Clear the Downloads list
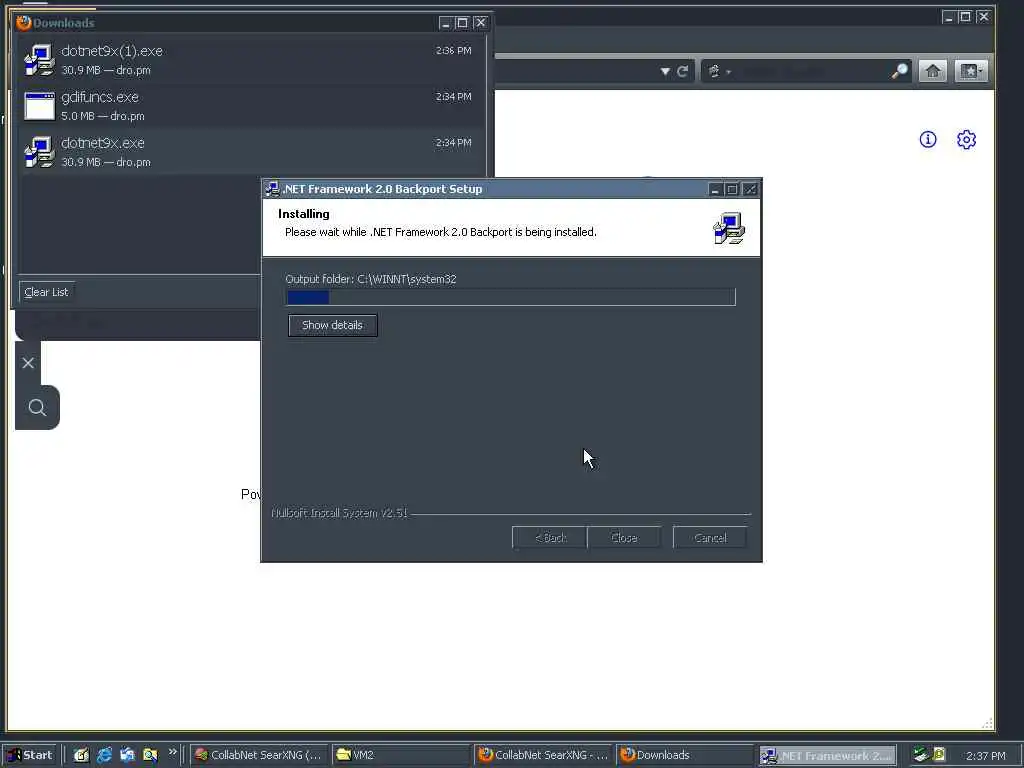The image size is (1024, 768). coord(46,292)
